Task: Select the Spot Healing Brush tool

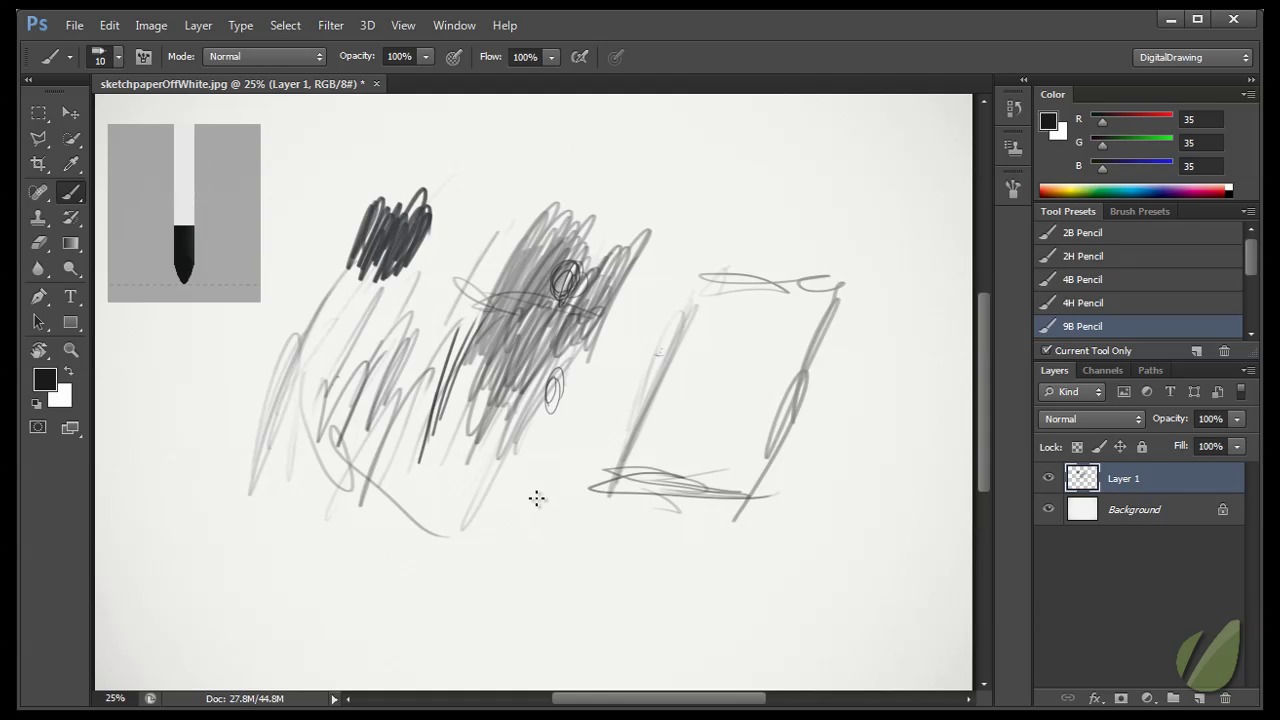Action: (38, 192)
